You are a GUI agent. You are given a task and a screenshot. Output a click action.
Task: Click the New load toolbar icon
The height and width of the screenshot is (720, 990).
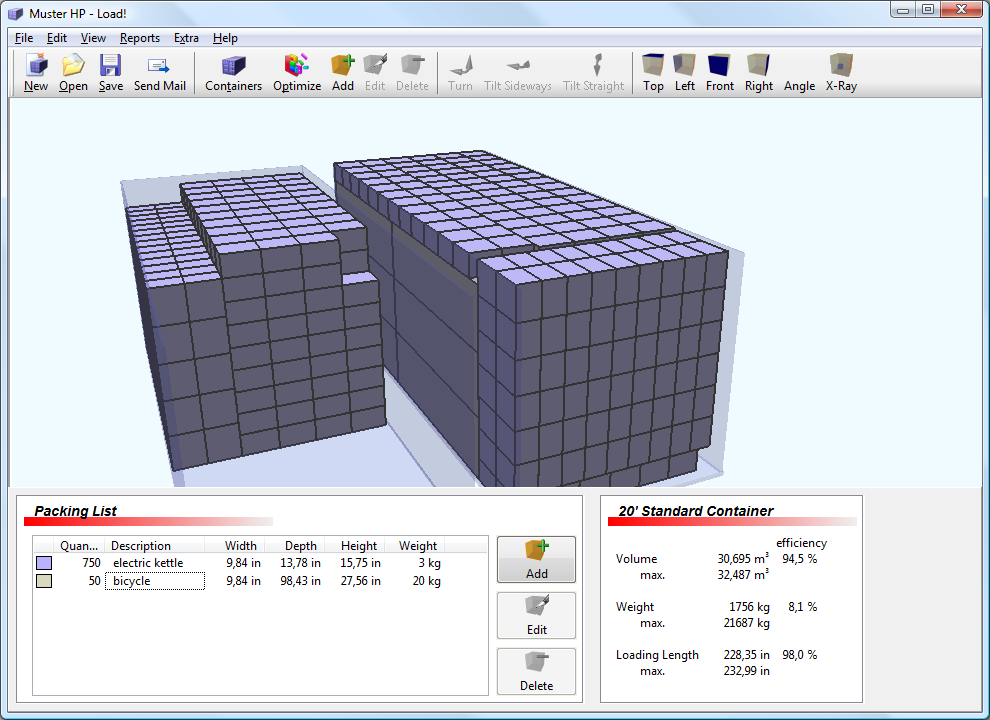[x=36, y=73]
